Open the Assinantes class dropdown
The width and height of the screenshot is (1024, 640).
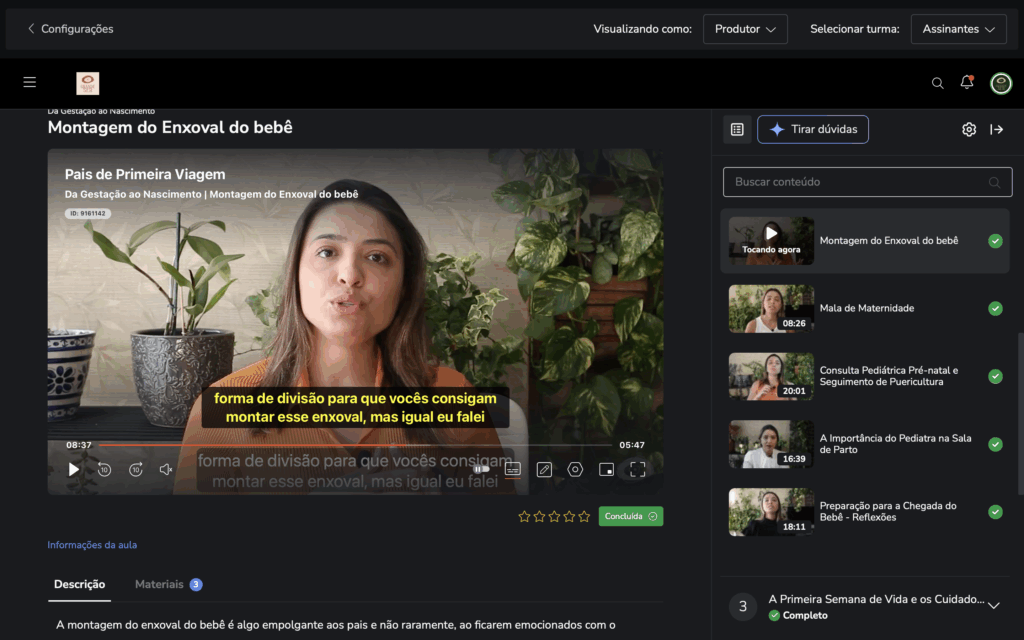tap(958, 29)
